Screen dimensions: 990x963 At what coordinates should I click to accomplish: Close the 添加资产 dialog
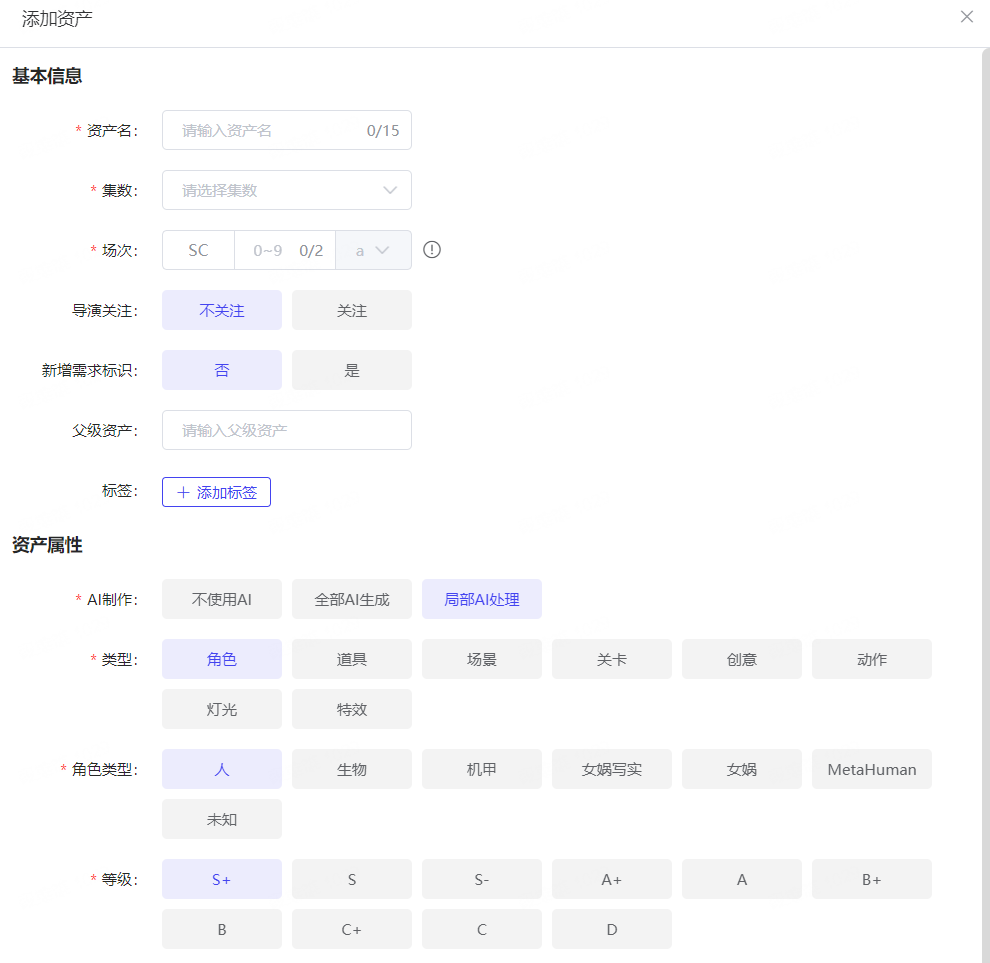(966, 17)
